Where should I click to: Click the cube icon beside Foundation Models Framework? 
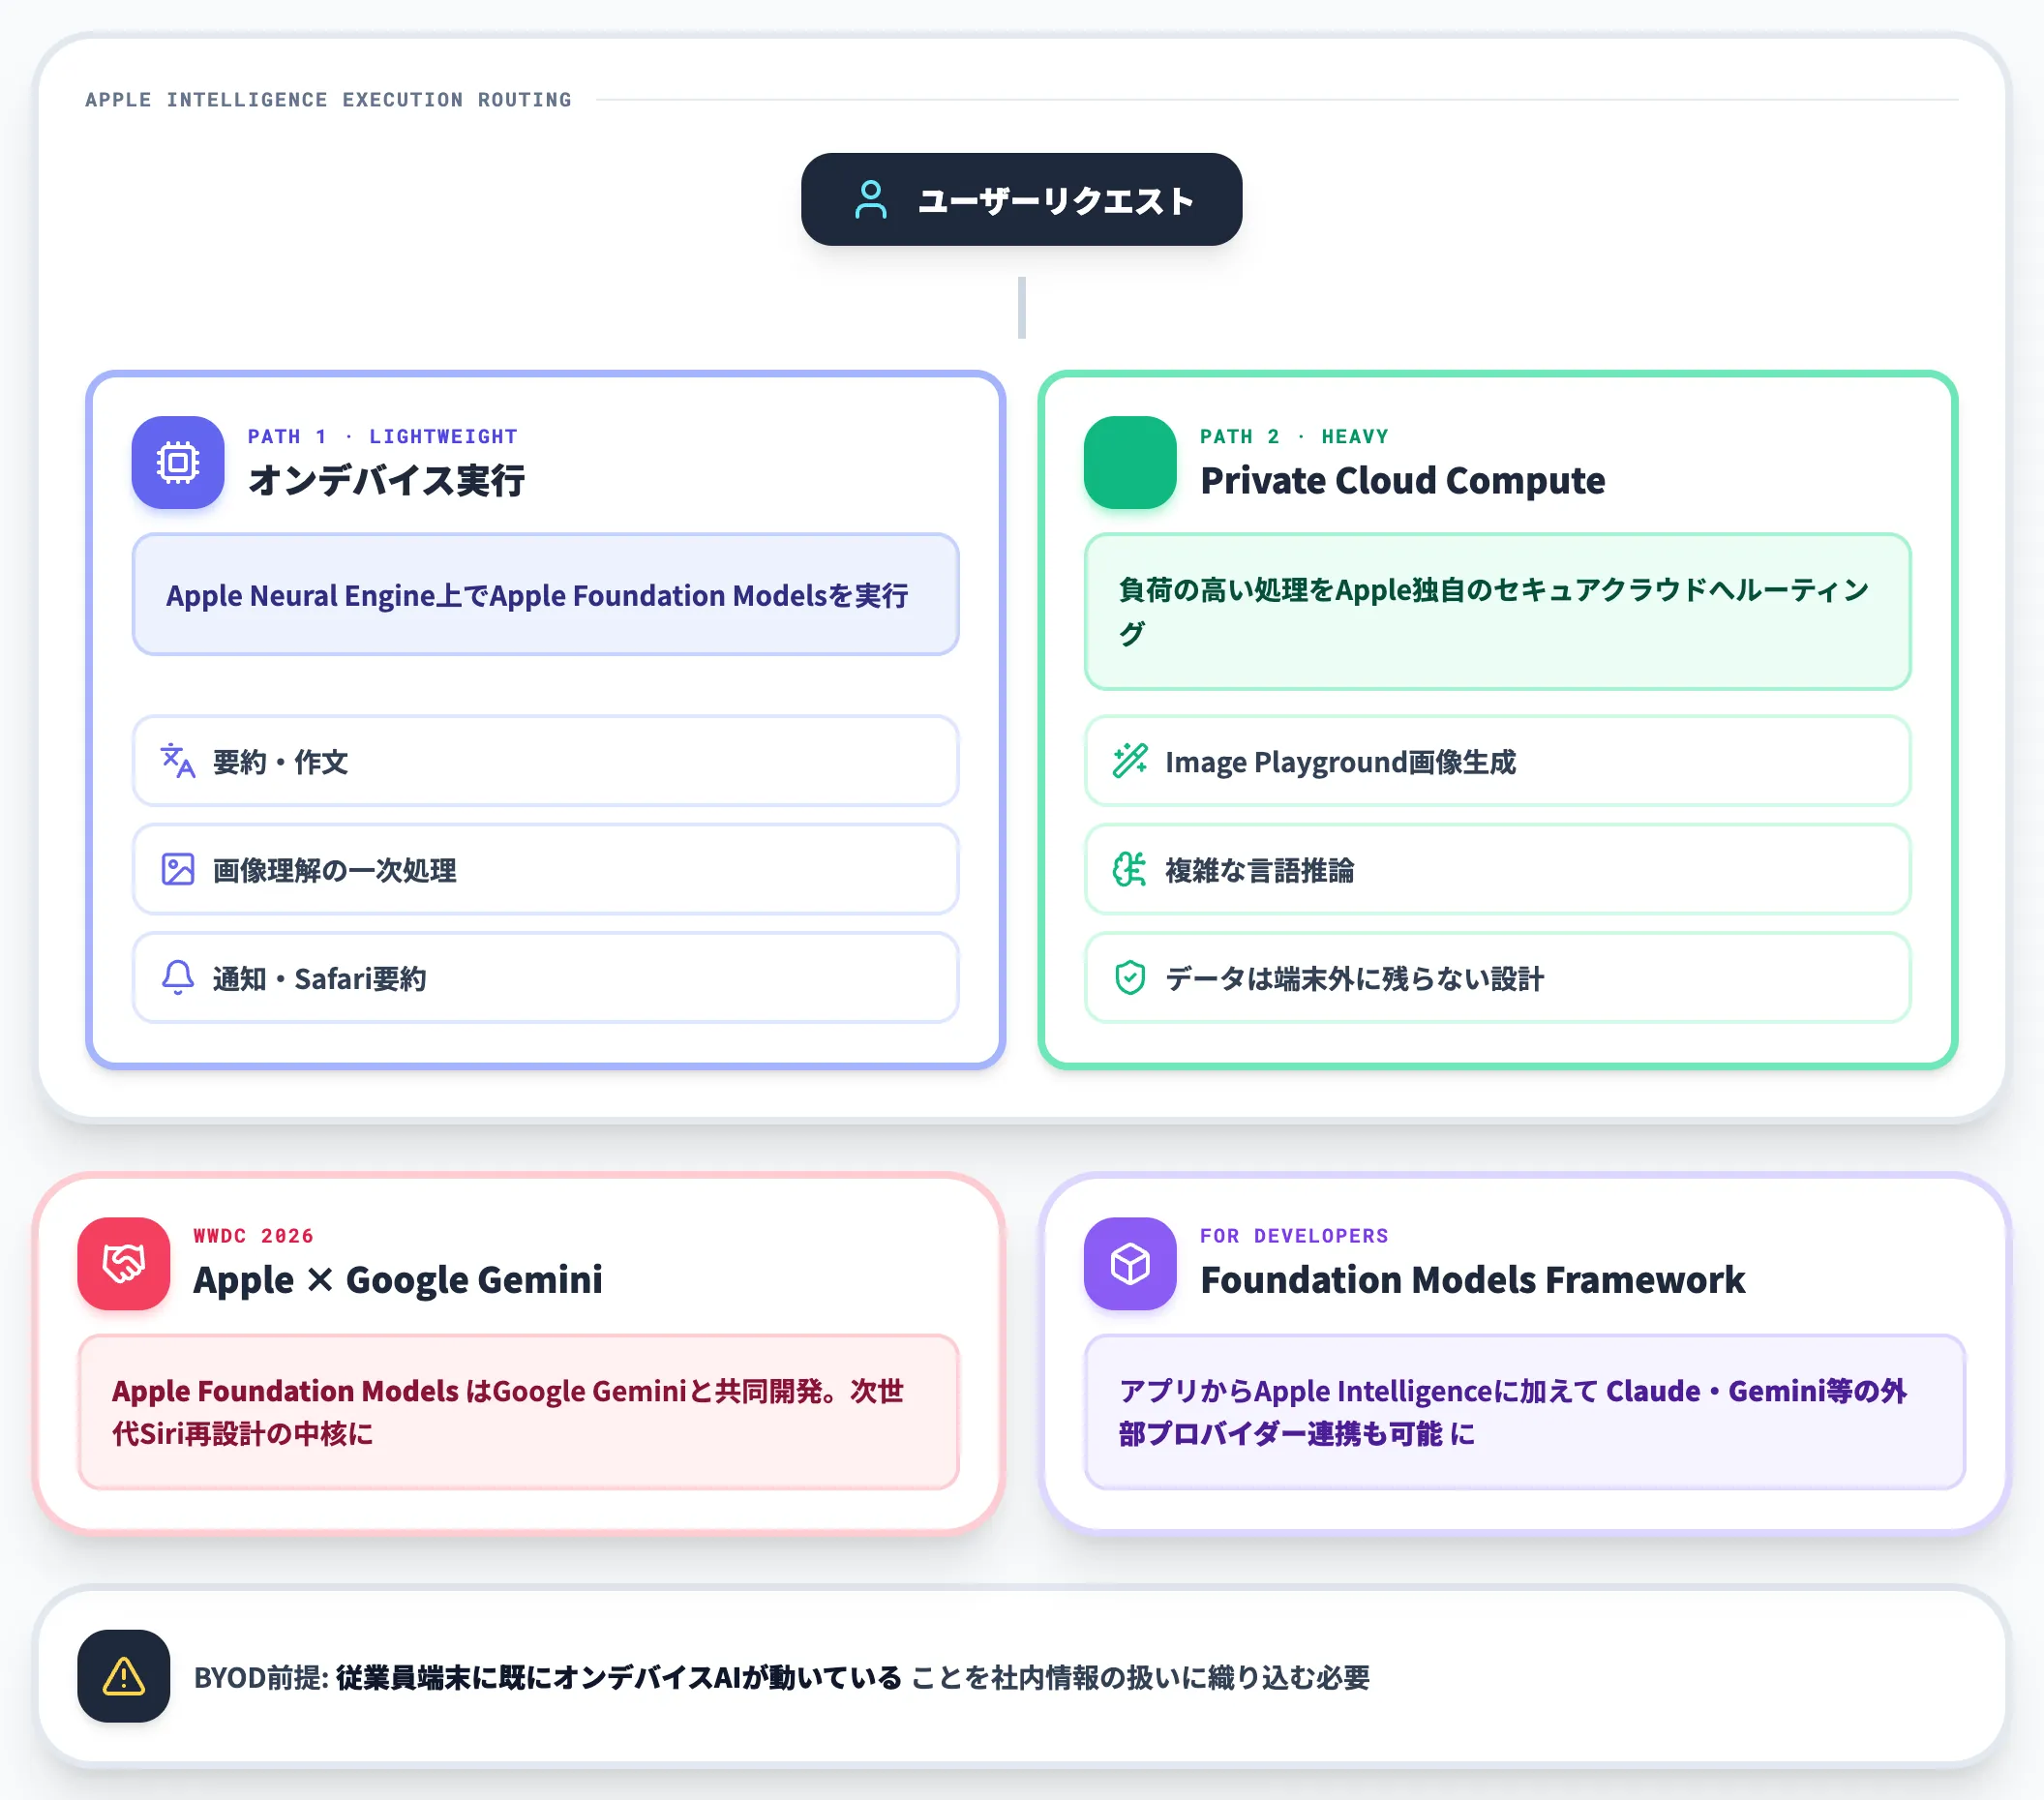tap(1130, 1263)
